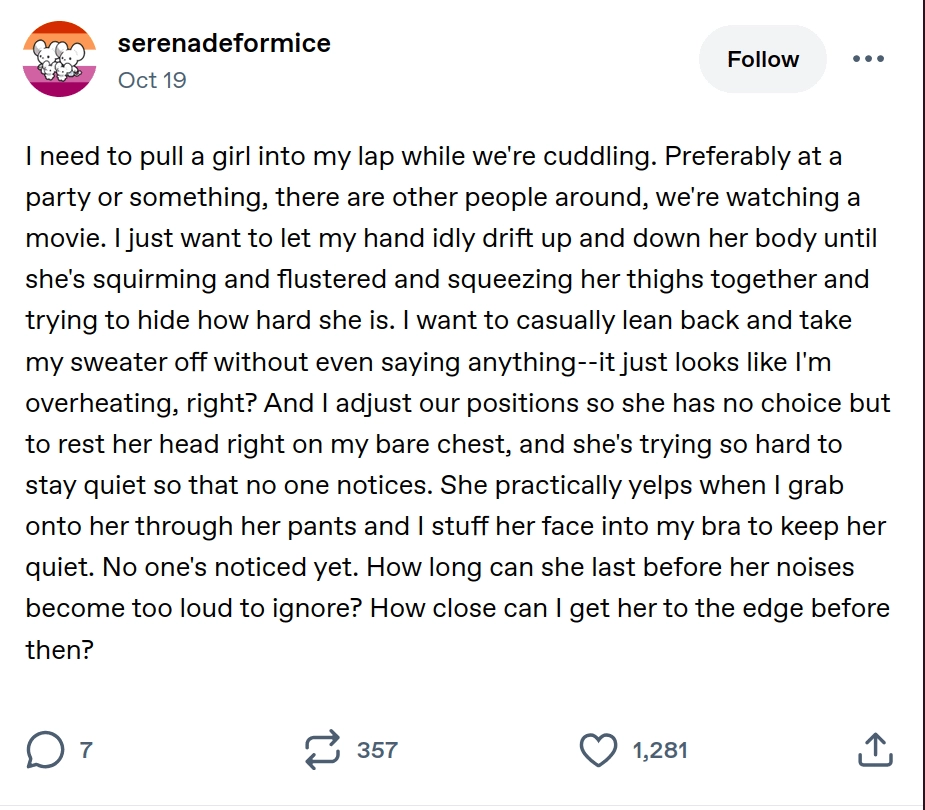Screen dimensions: 925x810
Task: Tap the reblog arrows to share to your blog
Action: 322,747
